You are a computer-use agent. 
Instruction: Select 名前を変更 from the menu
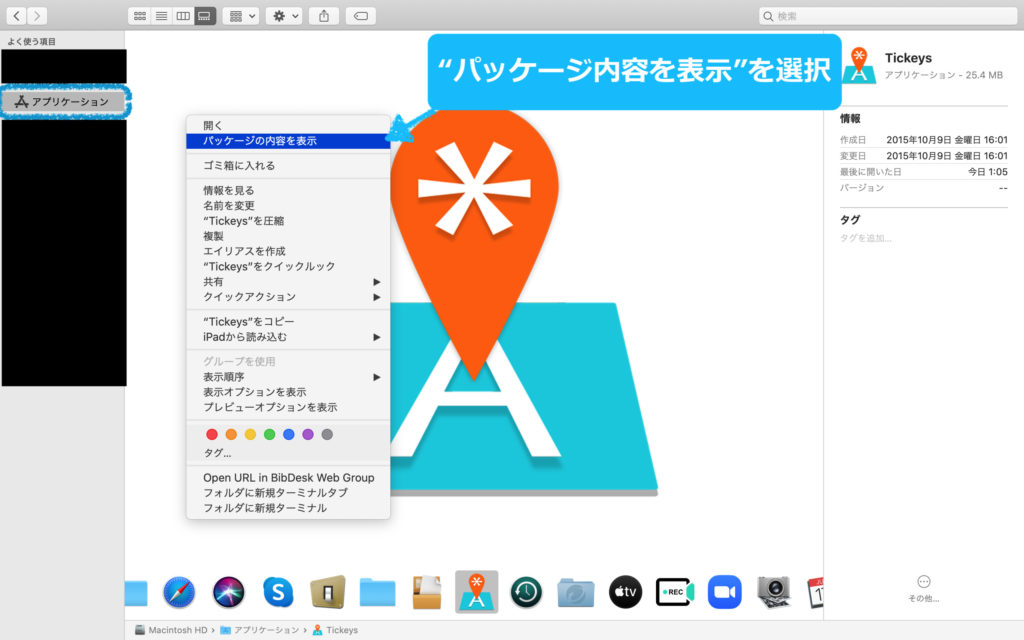(x=288, y=206)
